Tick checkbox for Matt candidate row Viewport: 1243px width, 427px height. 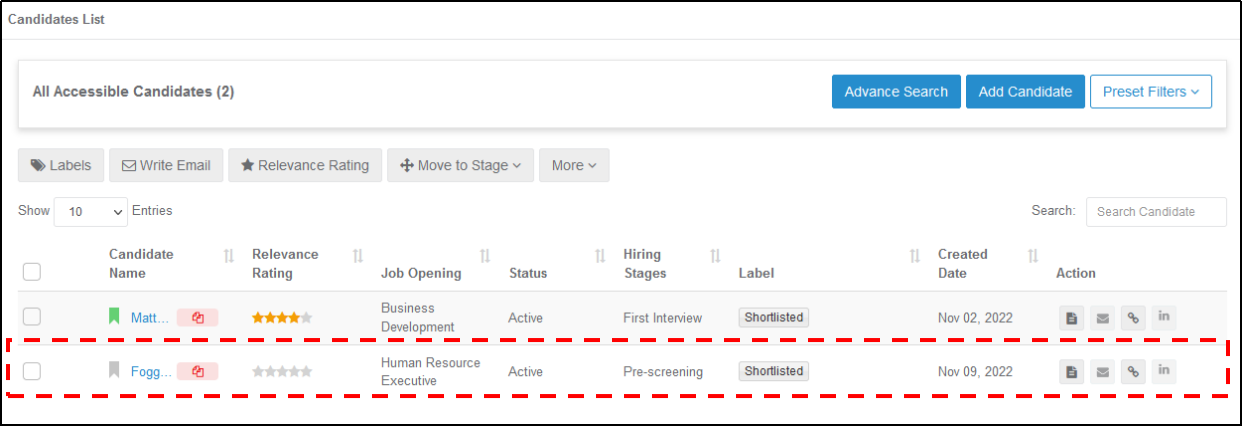32,317
